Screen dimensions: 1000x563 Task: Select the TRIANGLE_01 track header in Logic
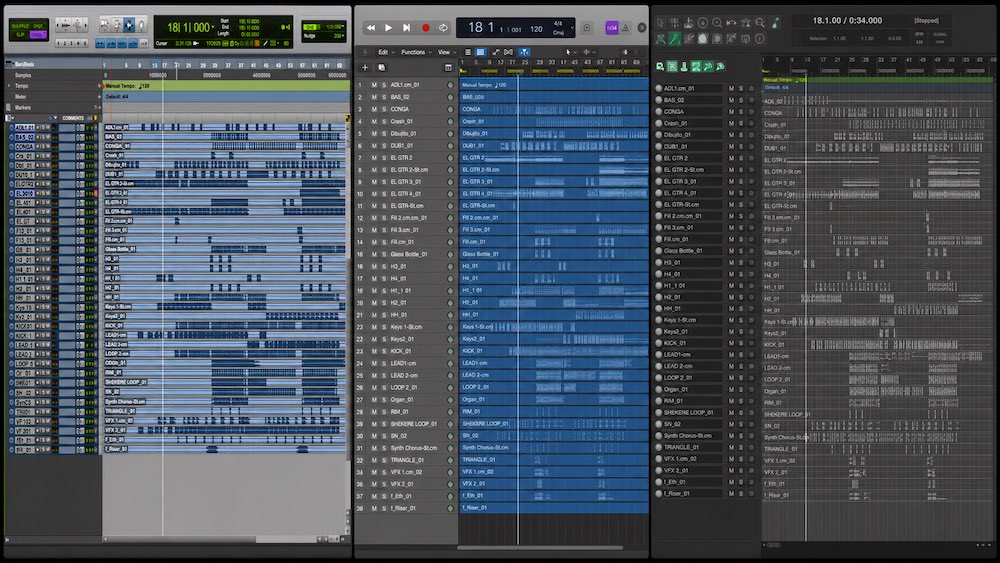click(x=404, y=460)
